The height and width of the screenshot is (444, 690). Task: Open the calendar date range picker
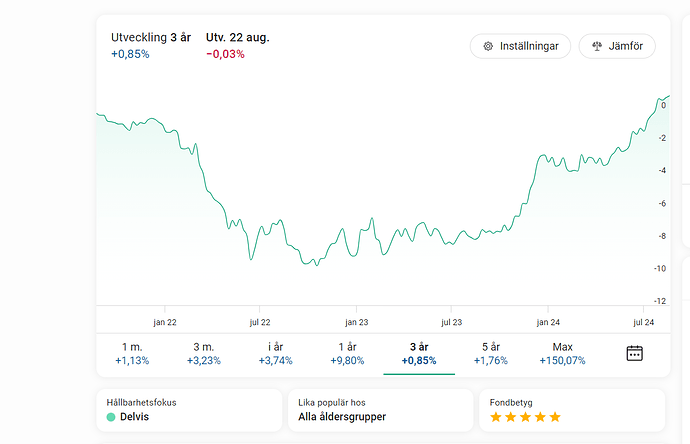coord(634,353)
